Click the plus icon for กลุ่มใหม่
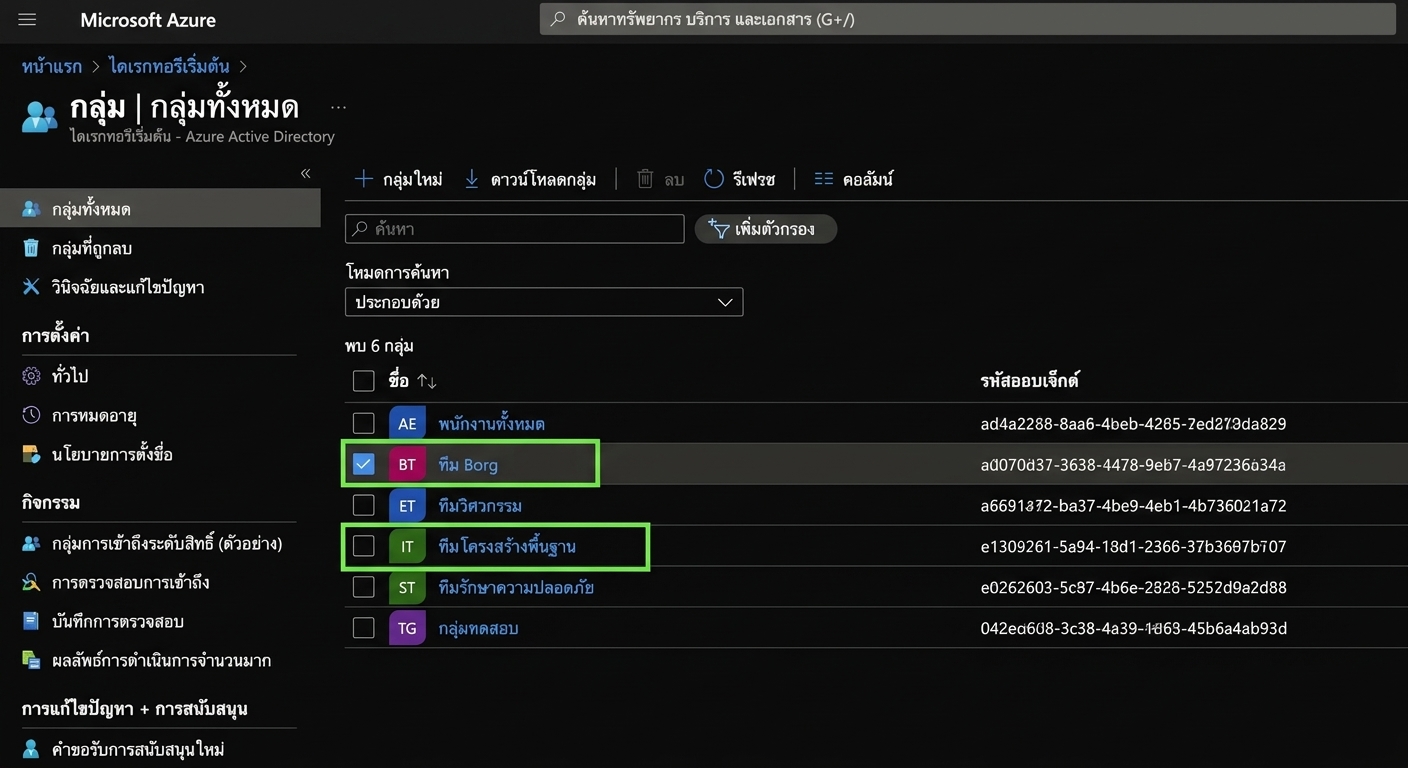Screen dimensions: 1408x768 364,179
